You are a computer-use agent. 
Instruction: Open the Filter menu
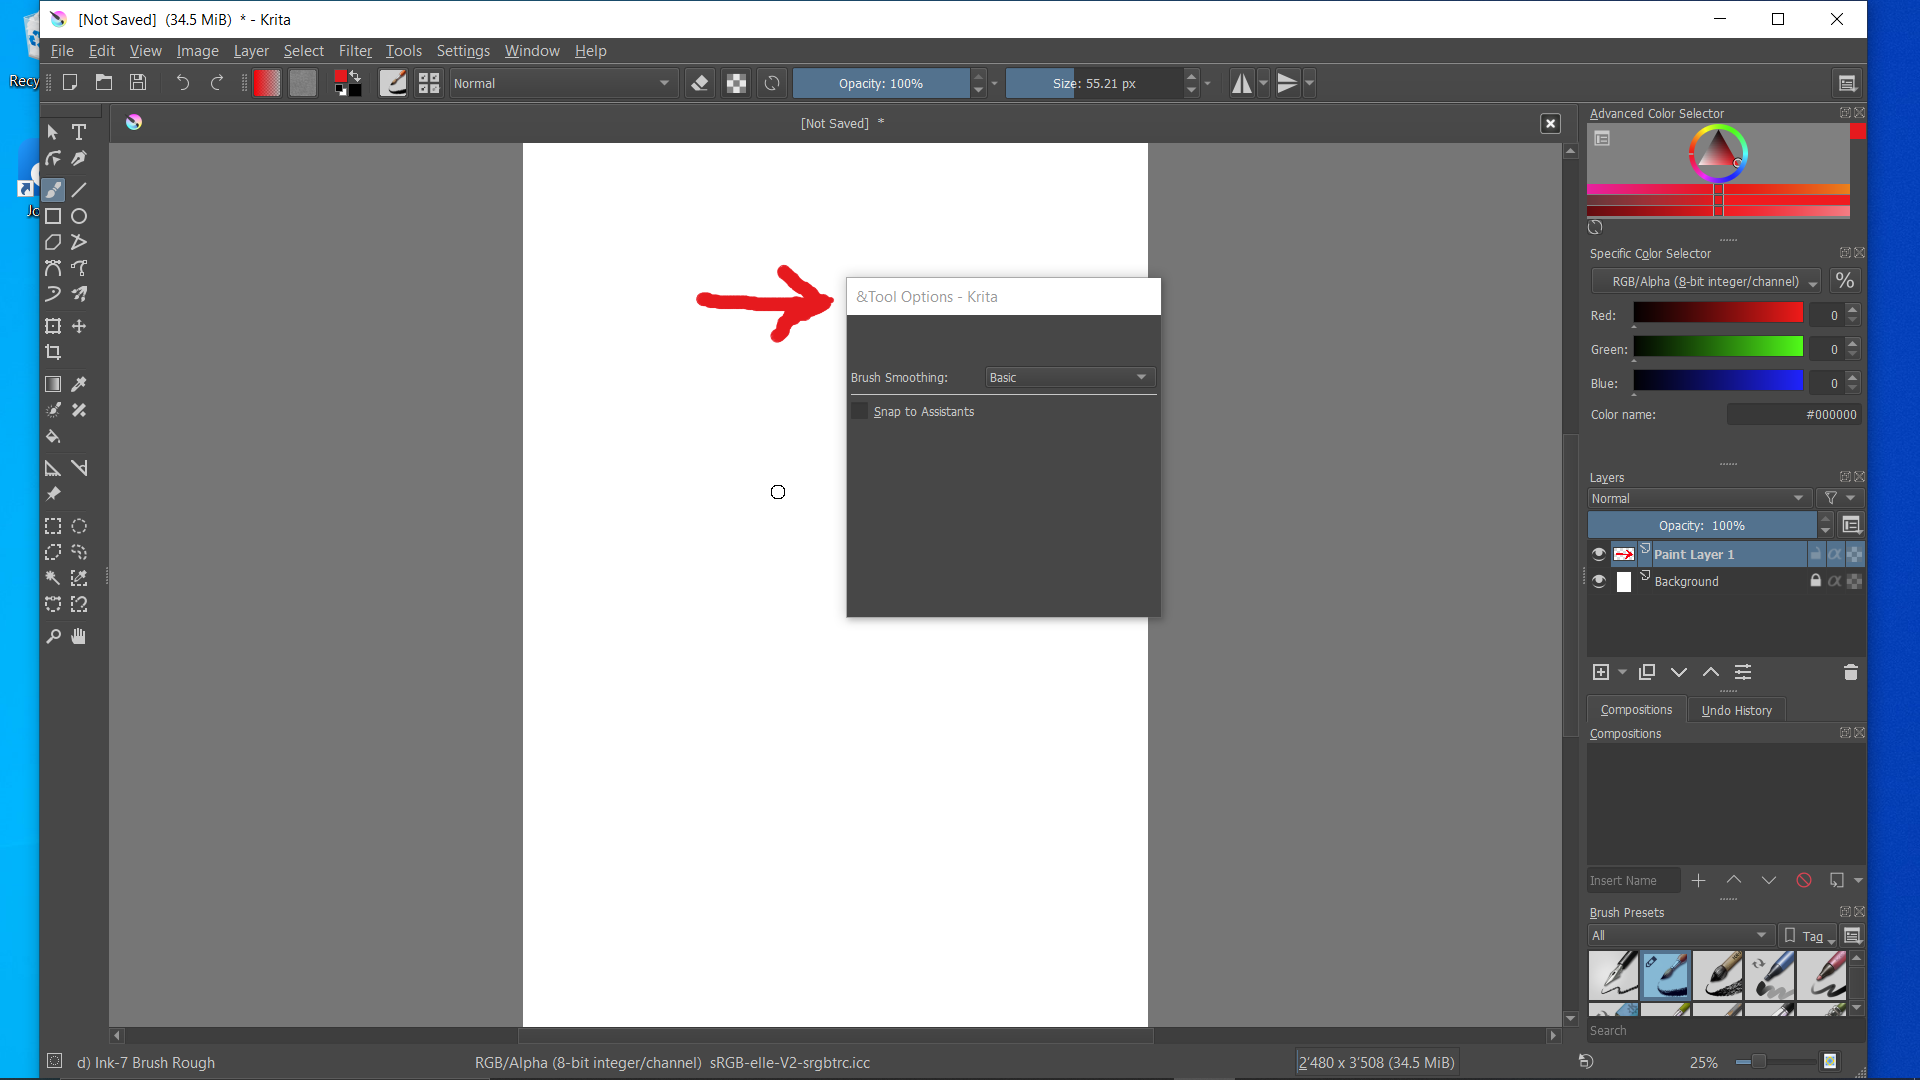(354, 51)
